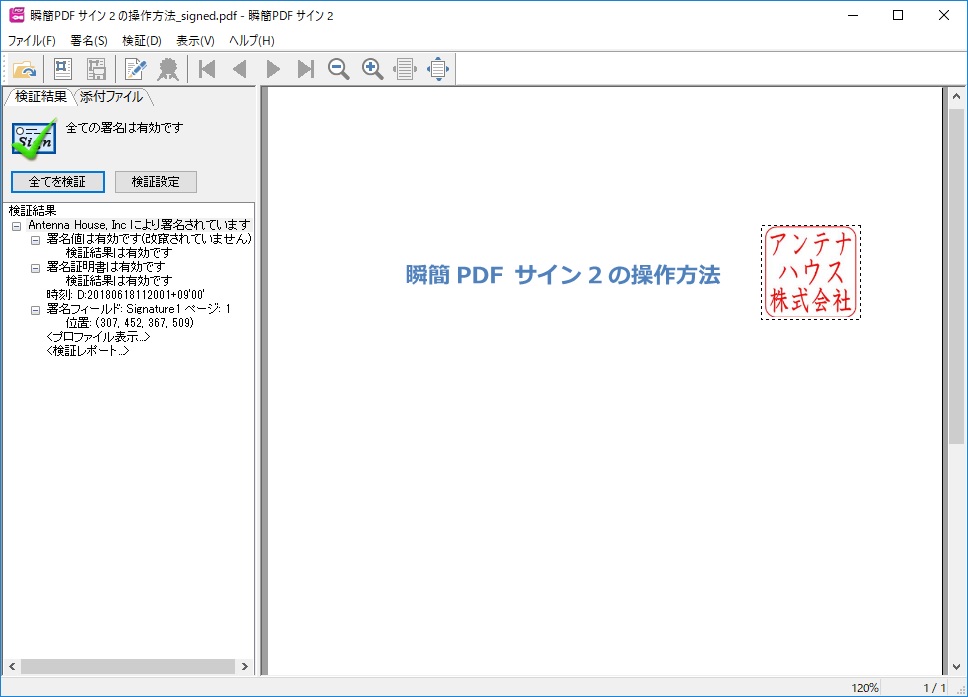Select the 時刻: D:20180618112001+09'00' row

coord(125,295)
